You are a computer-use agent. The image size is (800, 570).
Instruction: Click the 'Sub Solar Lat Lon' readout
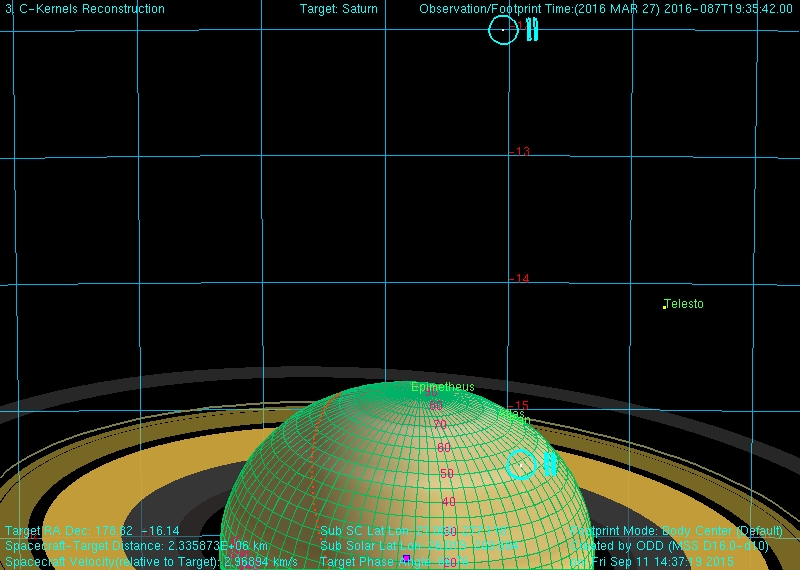tap(419, 546)
